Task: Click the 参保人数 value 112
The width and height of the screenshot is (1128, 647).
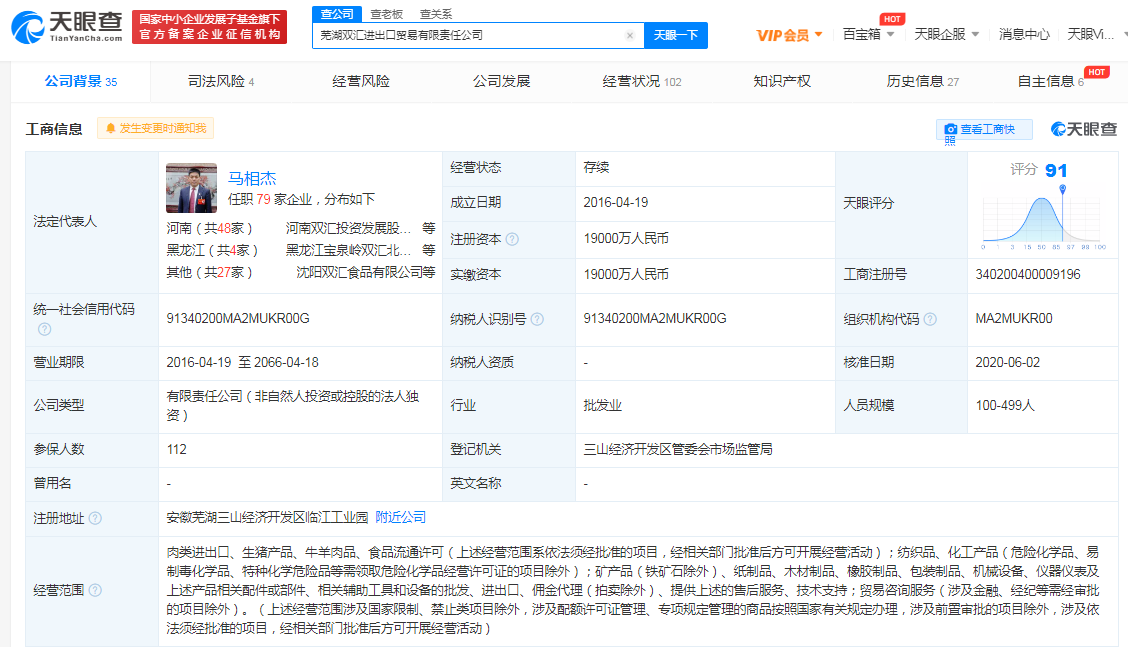Action: click(176, 449)
